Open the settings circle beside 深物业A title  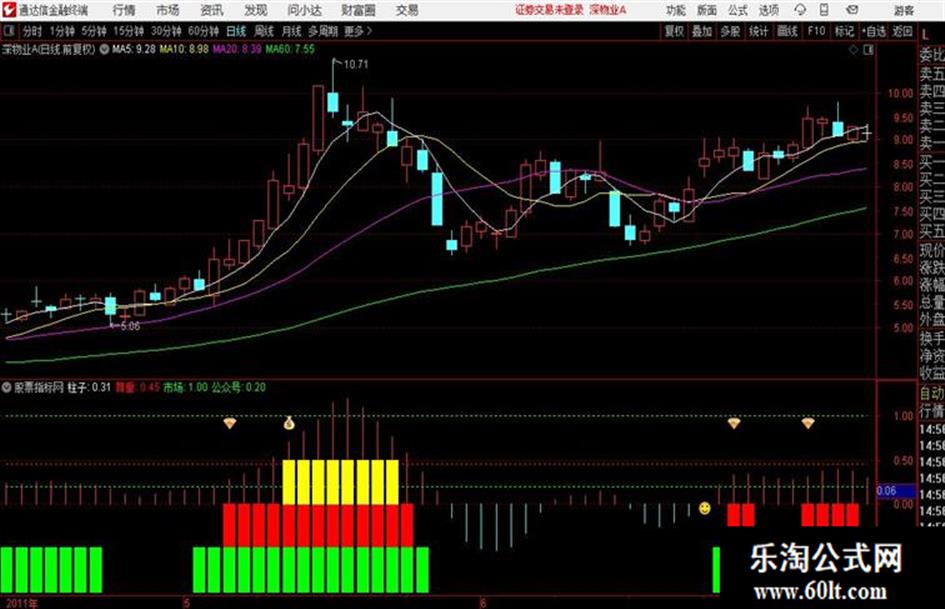tap(104, 50)
